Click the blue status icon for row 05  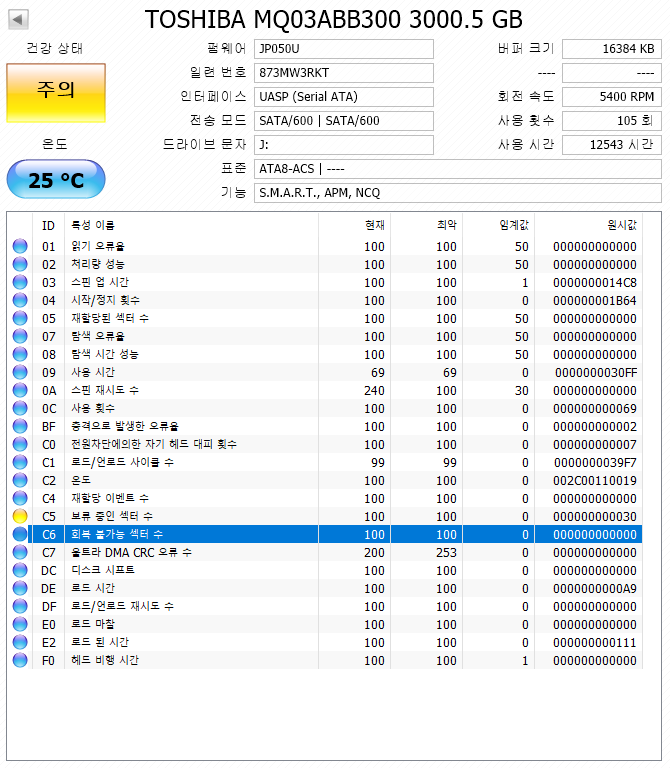coord(20,318)
